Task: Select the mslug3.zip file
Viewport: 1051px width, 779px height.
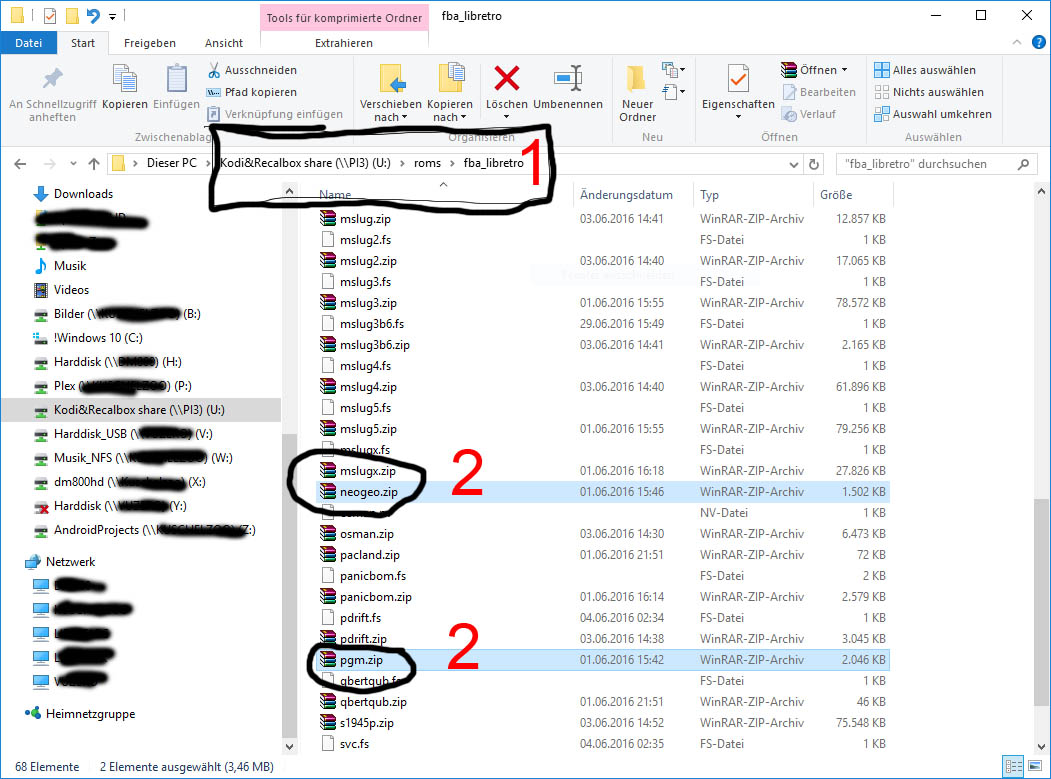Action: 368,303
